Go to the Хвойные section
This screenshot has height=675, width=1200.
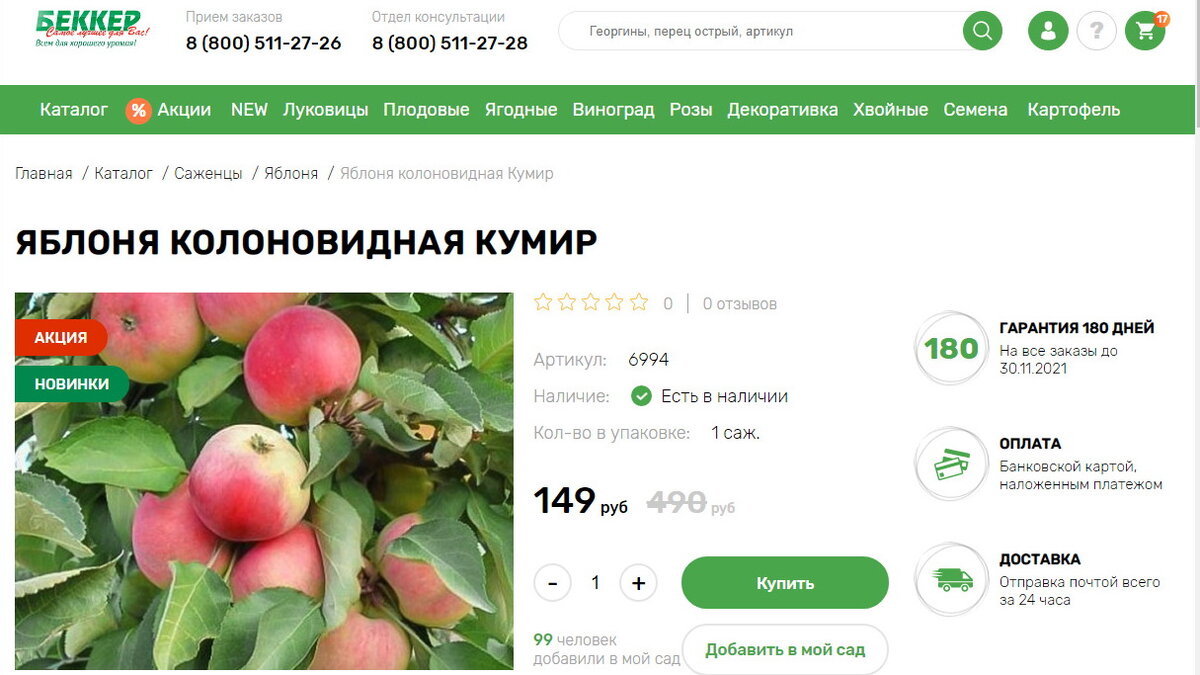point(890,110)
